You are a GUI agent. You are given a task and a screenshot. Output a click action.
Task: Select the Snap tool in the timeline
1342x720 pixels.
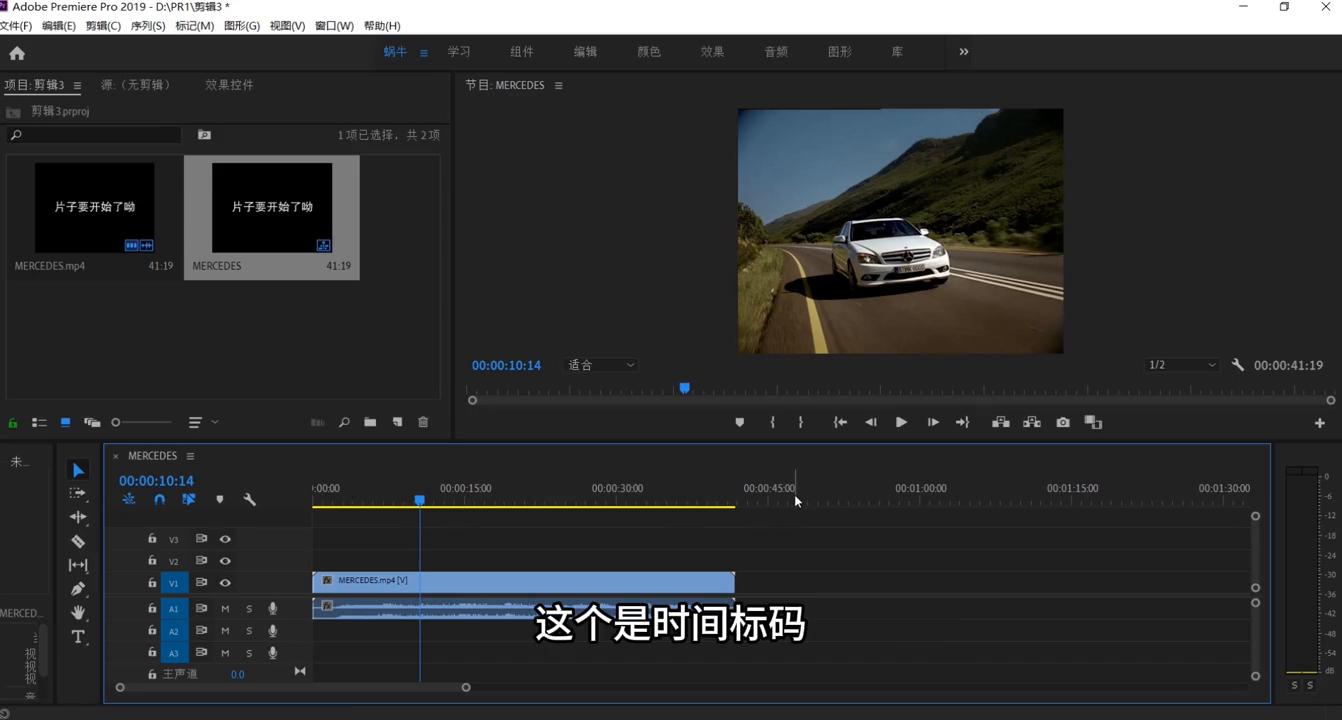click(159, 499)
